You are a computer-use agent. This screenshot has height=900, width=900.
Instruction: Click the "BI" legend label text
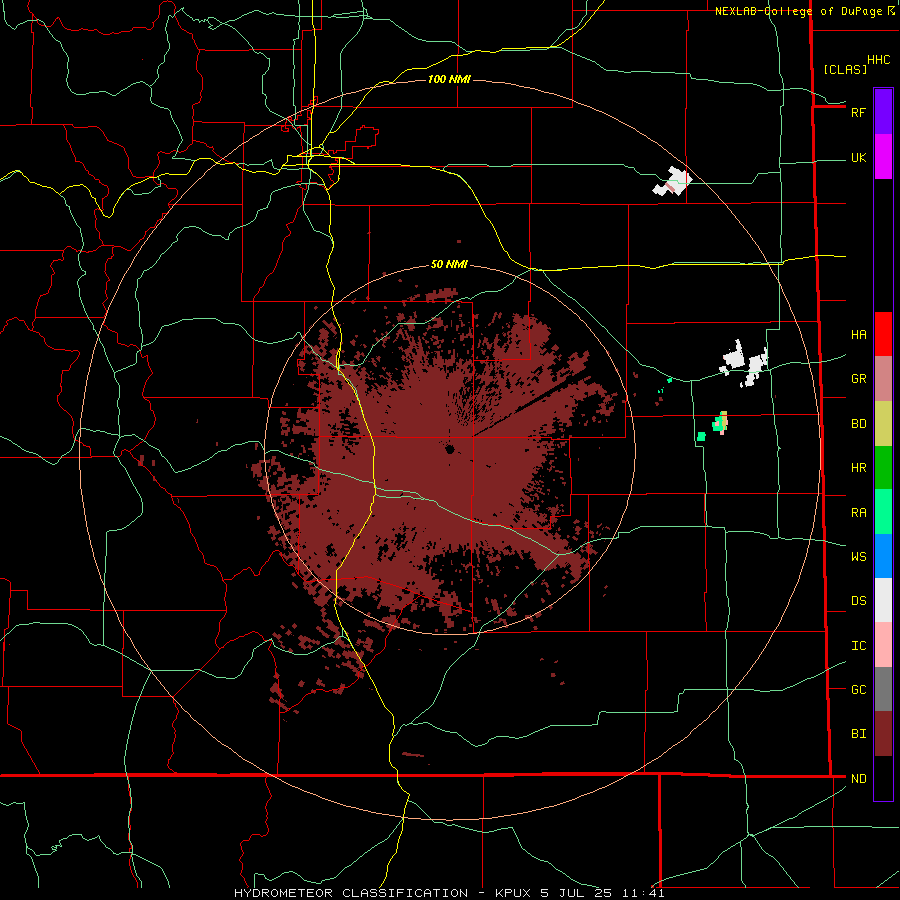(858, 734)
